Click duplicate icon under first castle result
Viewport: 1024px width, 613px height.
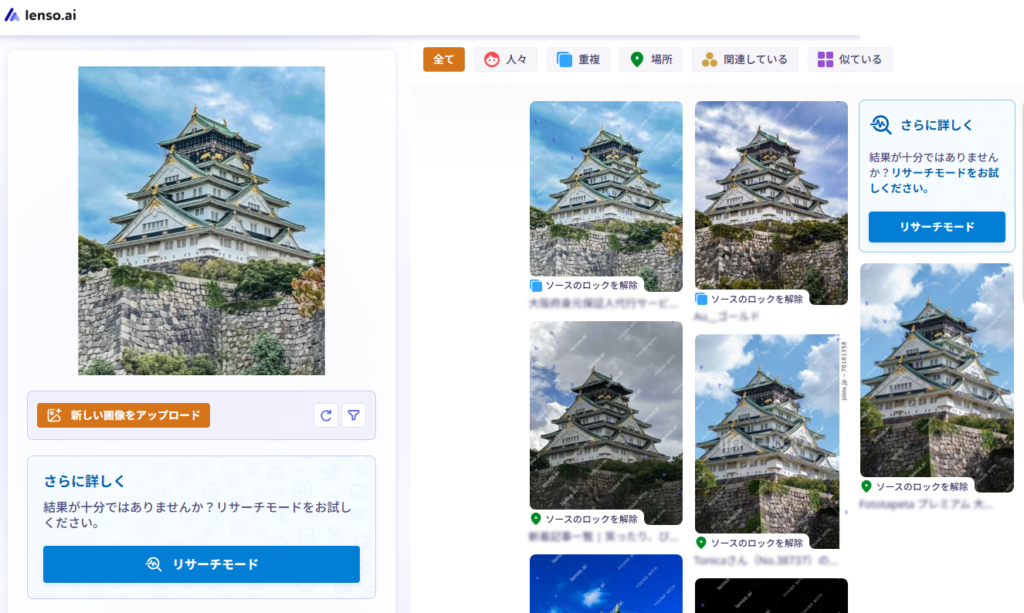(x=536, y=285)
